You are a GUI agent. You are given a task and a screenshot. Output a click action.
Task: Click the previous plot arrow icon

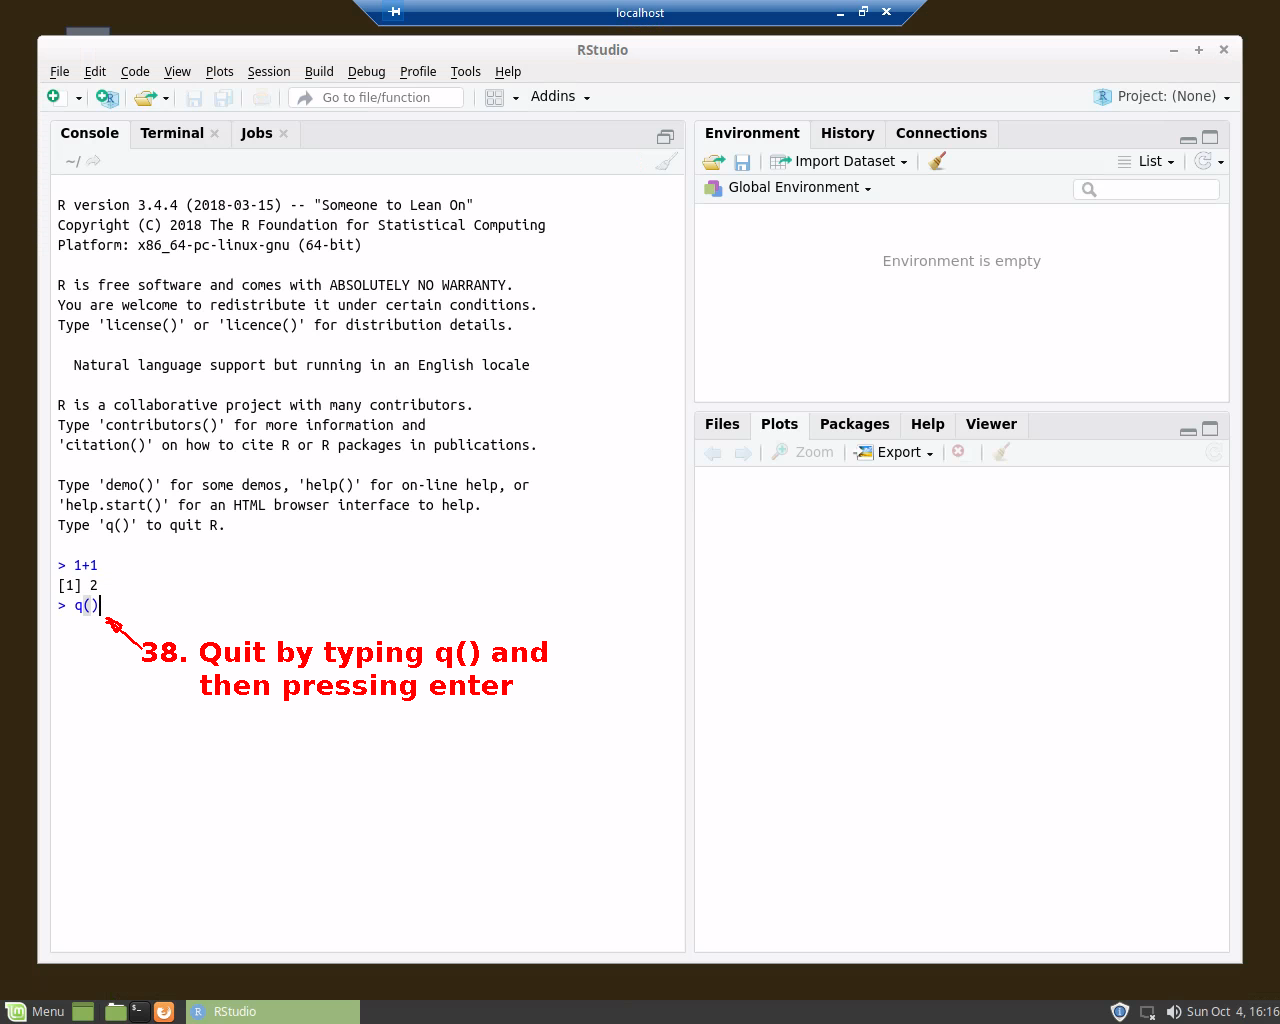point(713,453)
